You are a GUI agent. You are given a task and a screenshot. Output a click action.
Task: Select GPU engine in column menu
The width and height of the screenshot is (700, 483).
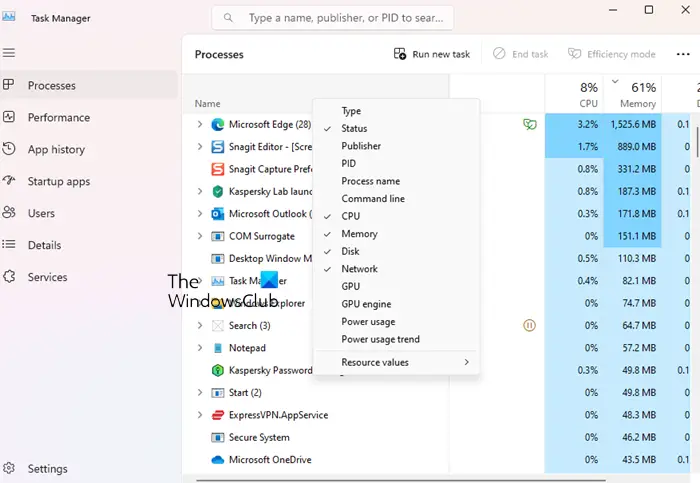click(x=397, y=304)
